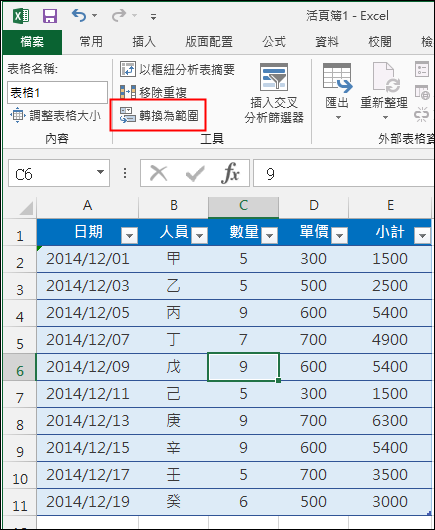
Task: Select the cell with date 2014/12/19
Action: (88, 502)
